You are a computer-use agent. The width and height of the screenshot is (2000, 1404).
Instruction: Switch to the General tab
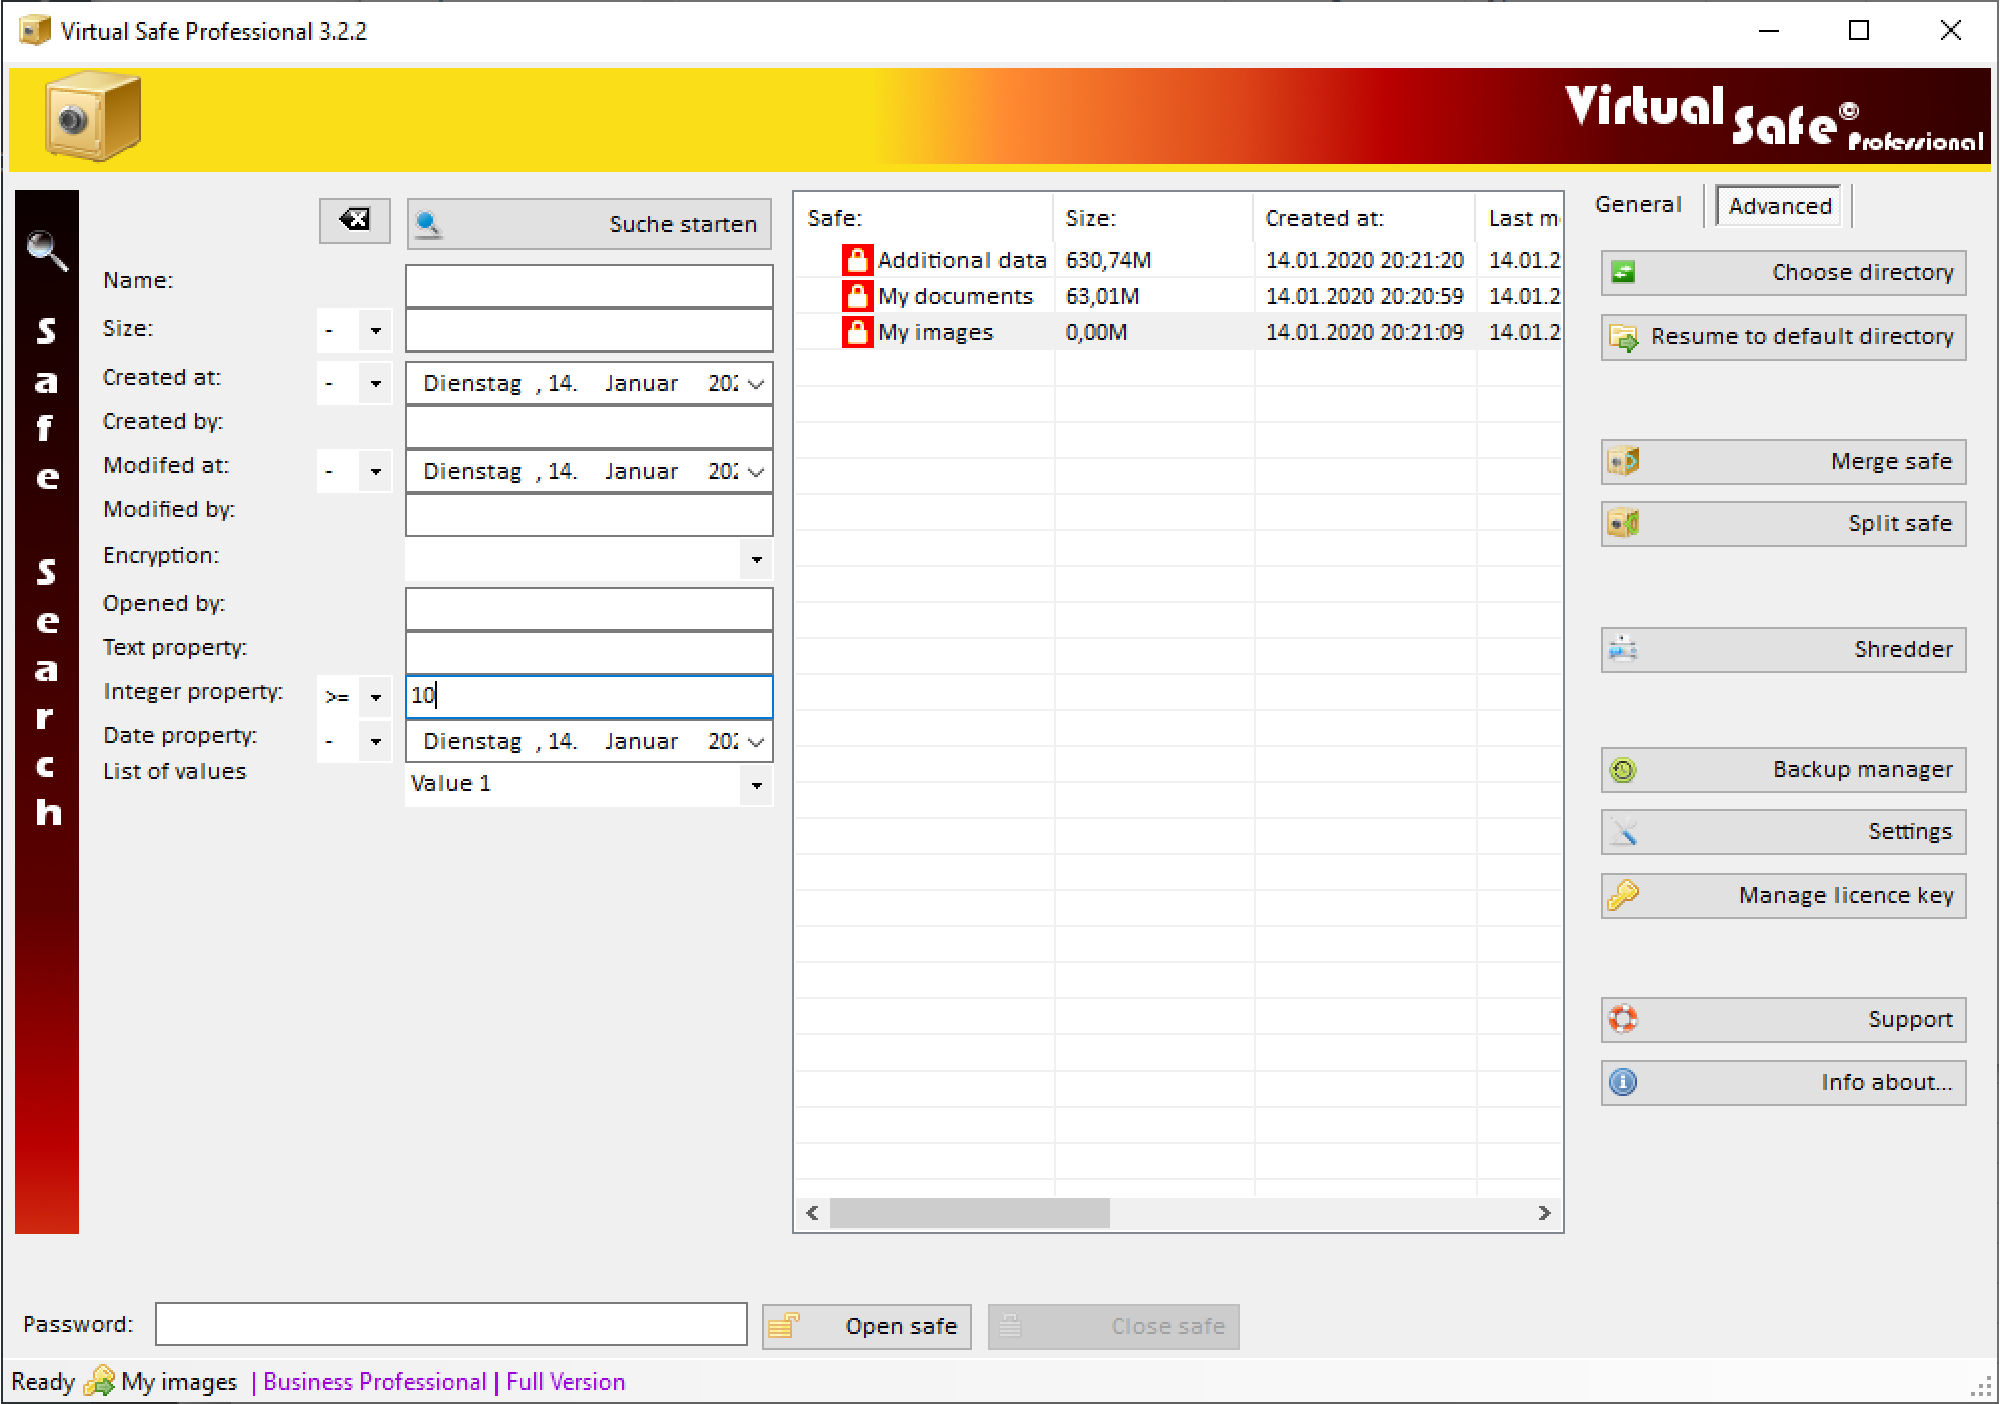point(1638,205)
